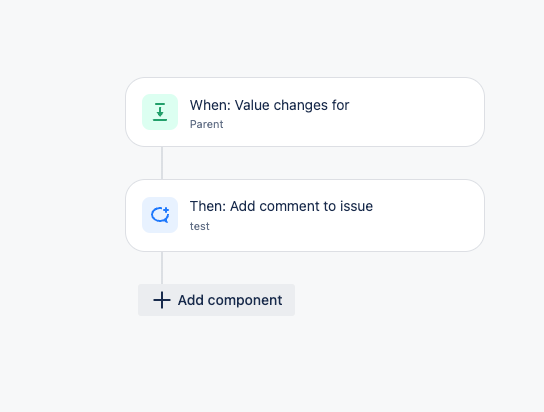Select the downward arrow glyph in the trigger icon
The height and width of the screenshot is (412, 544).
click(x=160, y=112)
